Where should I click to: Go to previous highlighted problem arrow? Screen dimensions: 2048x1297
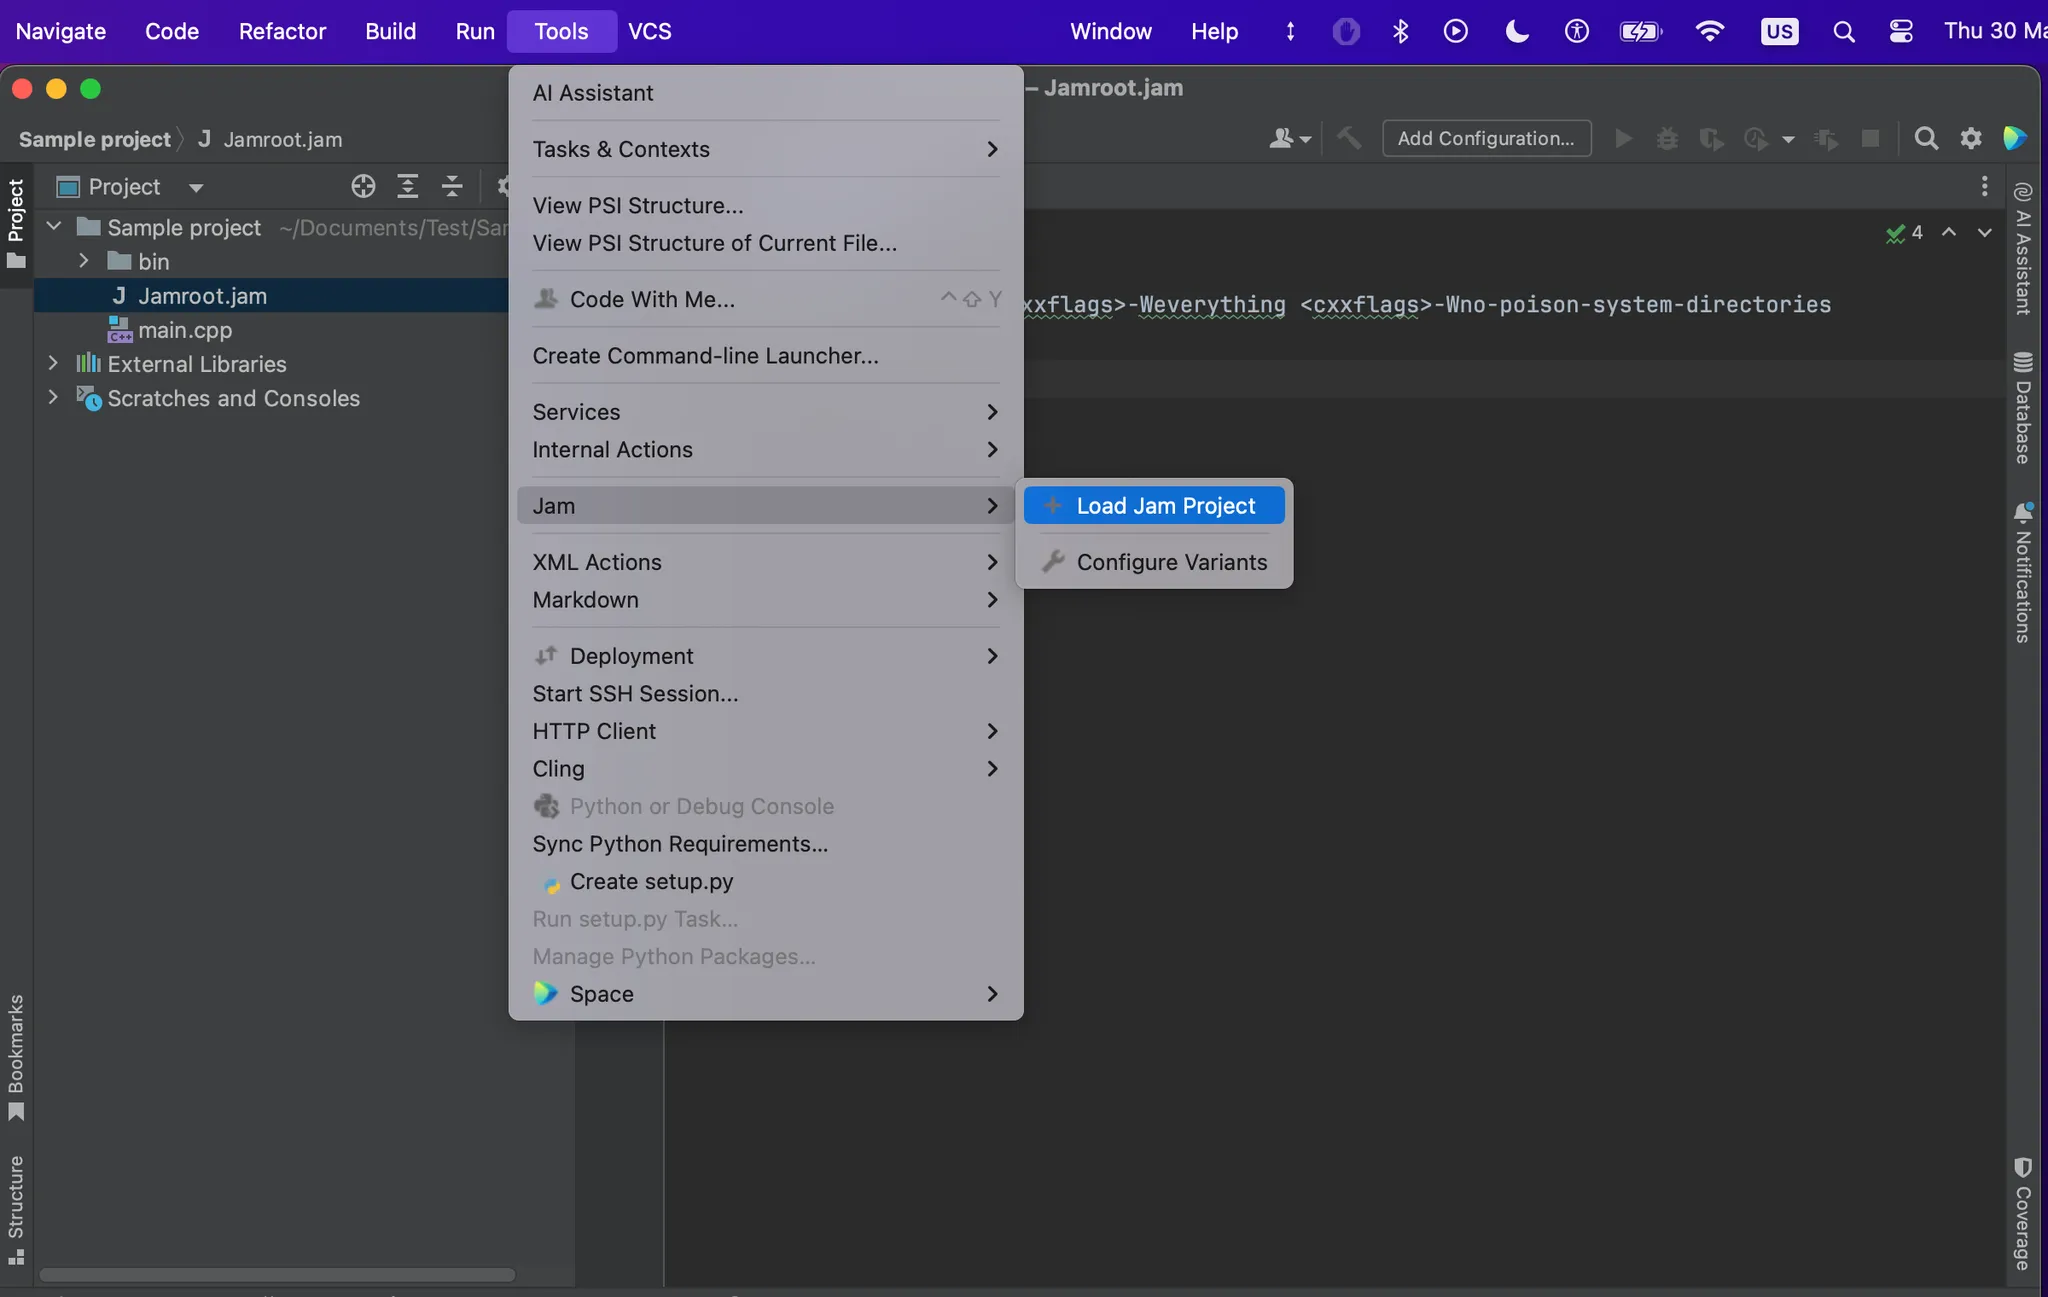(x=1949, y=232)
